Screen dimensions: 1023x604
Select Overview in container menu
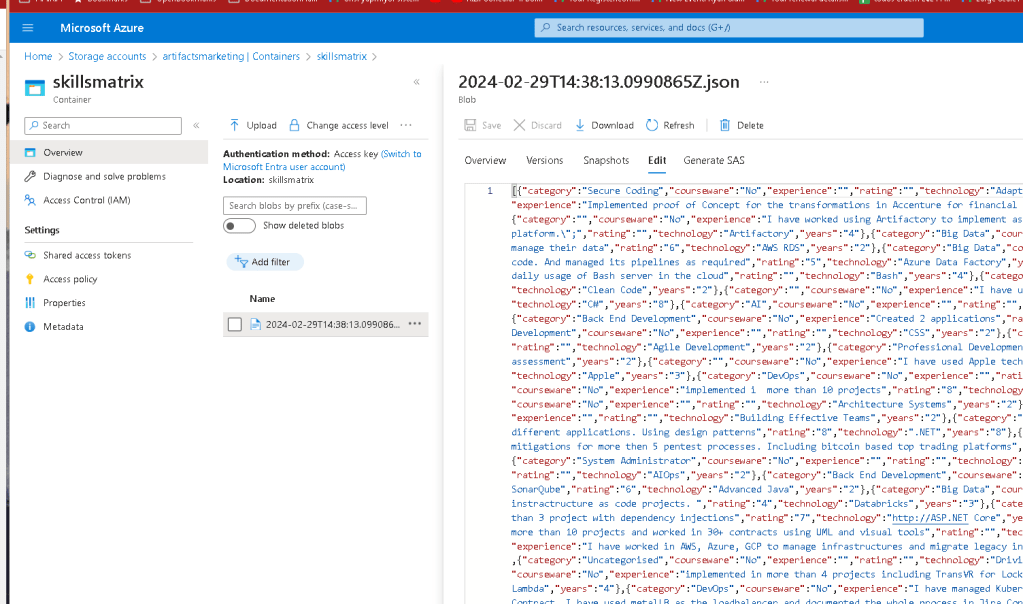(x=109, y=153)
